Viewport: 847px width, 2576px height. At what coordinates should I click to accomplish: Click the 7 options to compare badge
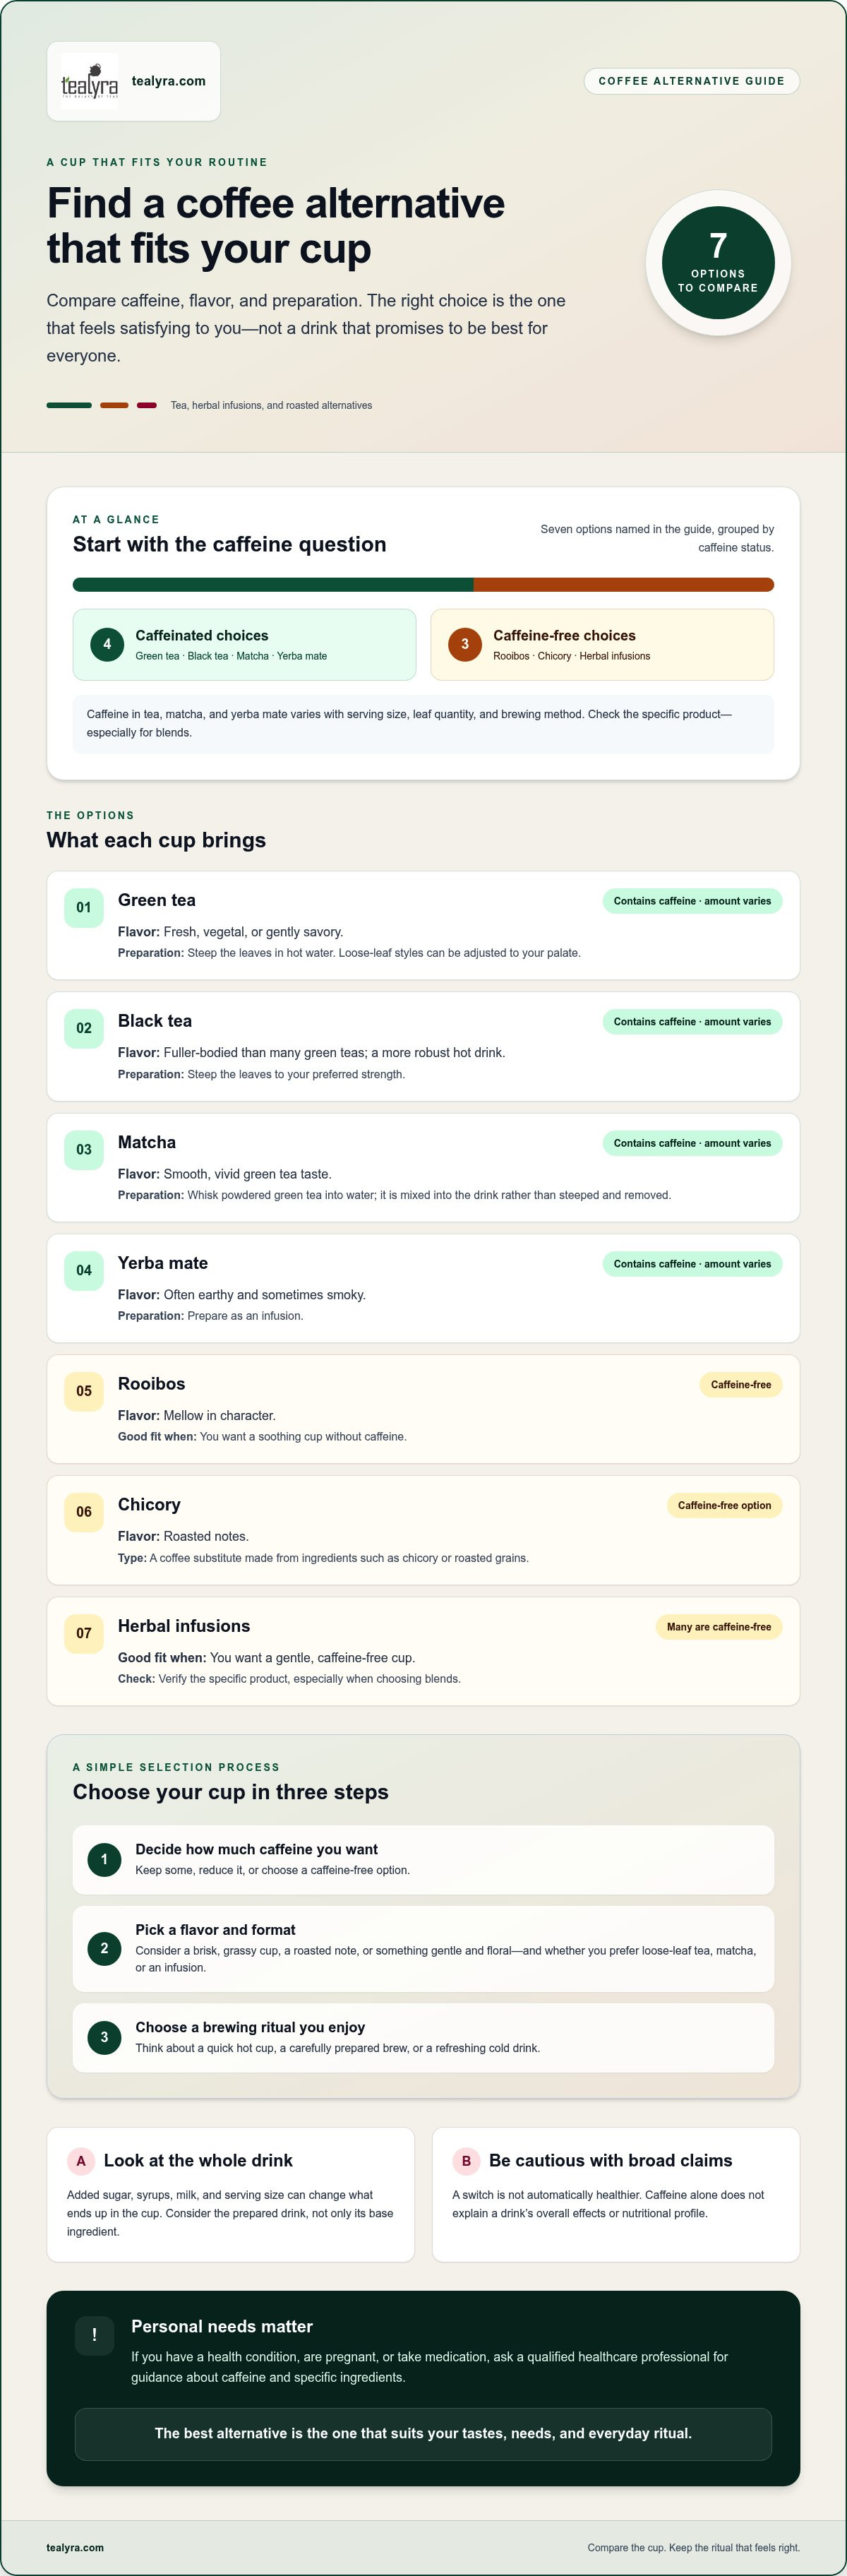pos(718,263)
